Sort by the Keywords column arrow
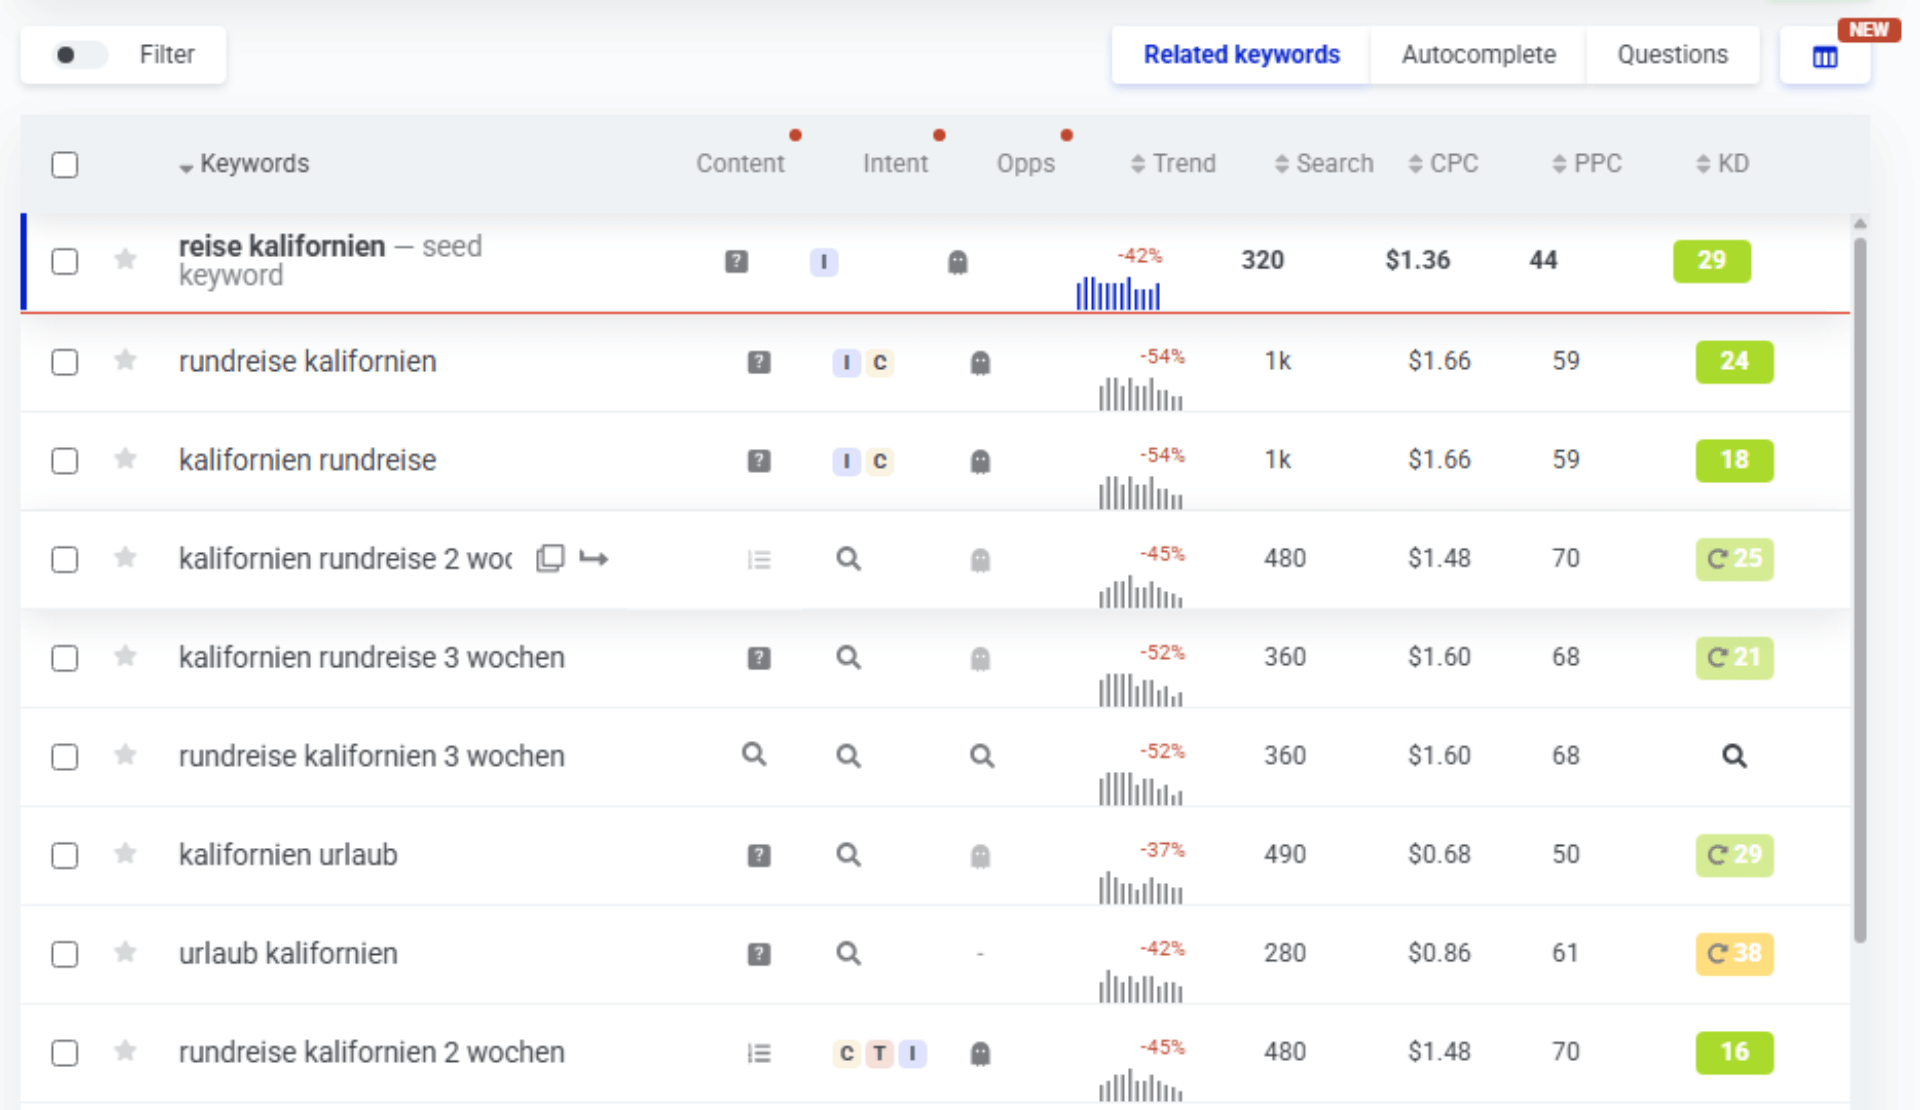Viewport: 1920px width, 1110px height. (x=186, y=167)
